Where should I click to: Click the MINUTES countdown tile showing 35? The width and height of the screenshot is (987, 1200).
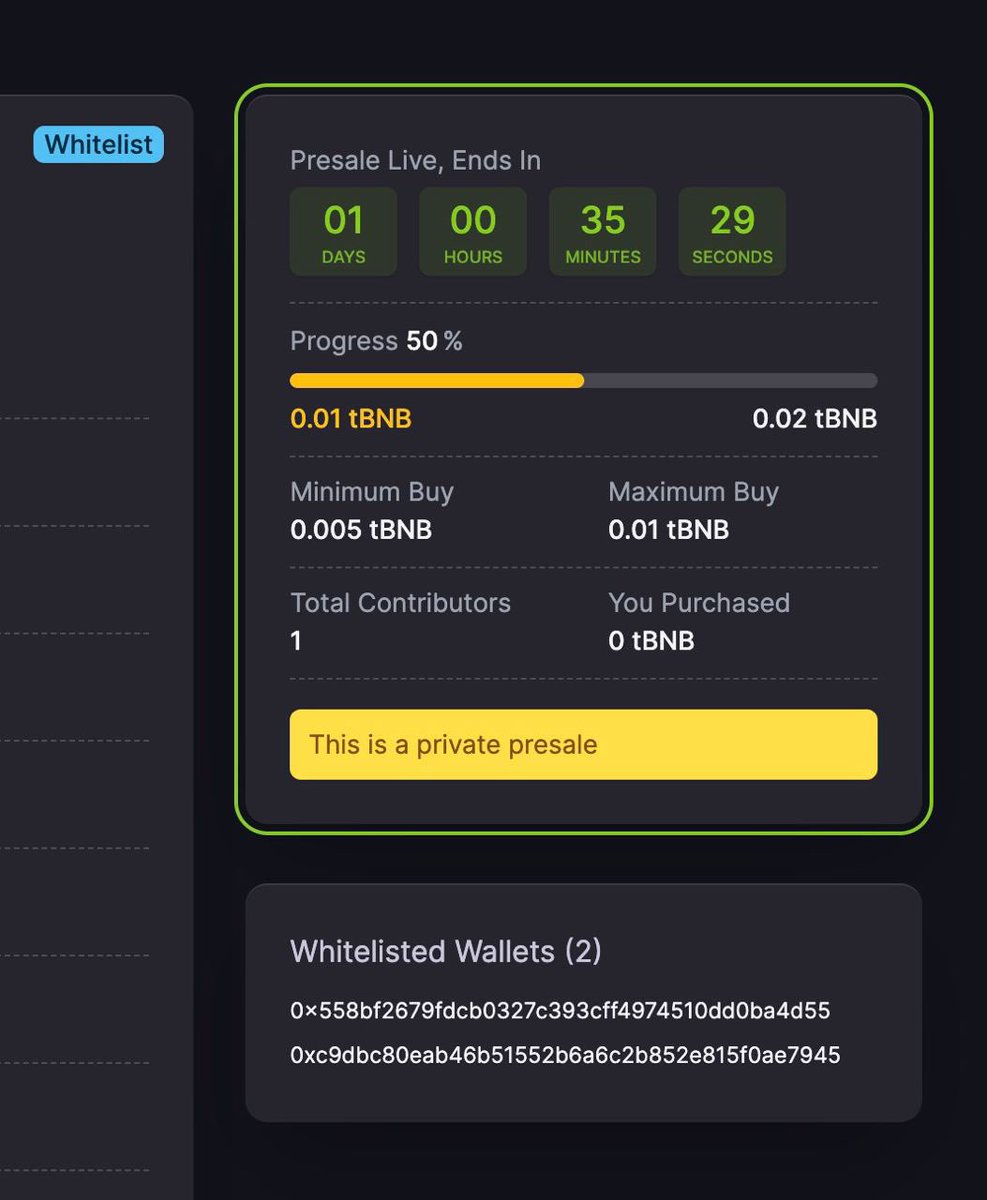click(x=602, y=231)
